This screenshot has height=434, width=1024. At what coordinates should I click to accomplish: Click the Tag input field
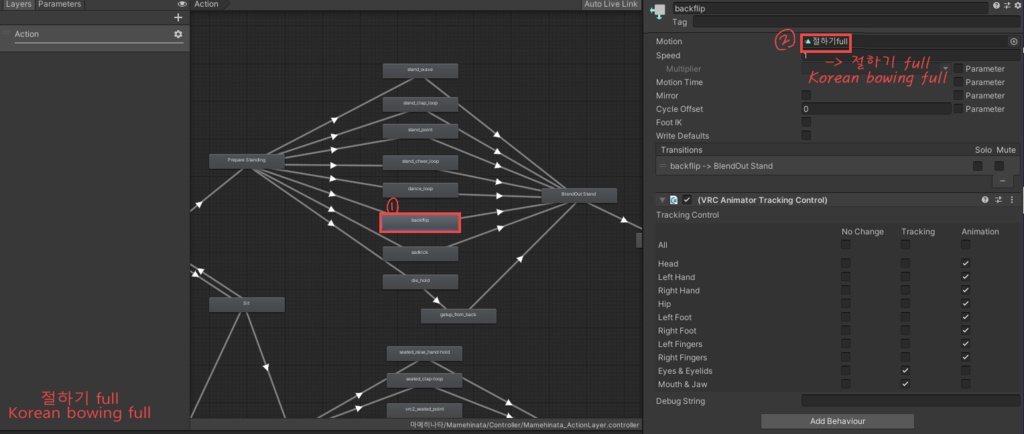point(856,22)
